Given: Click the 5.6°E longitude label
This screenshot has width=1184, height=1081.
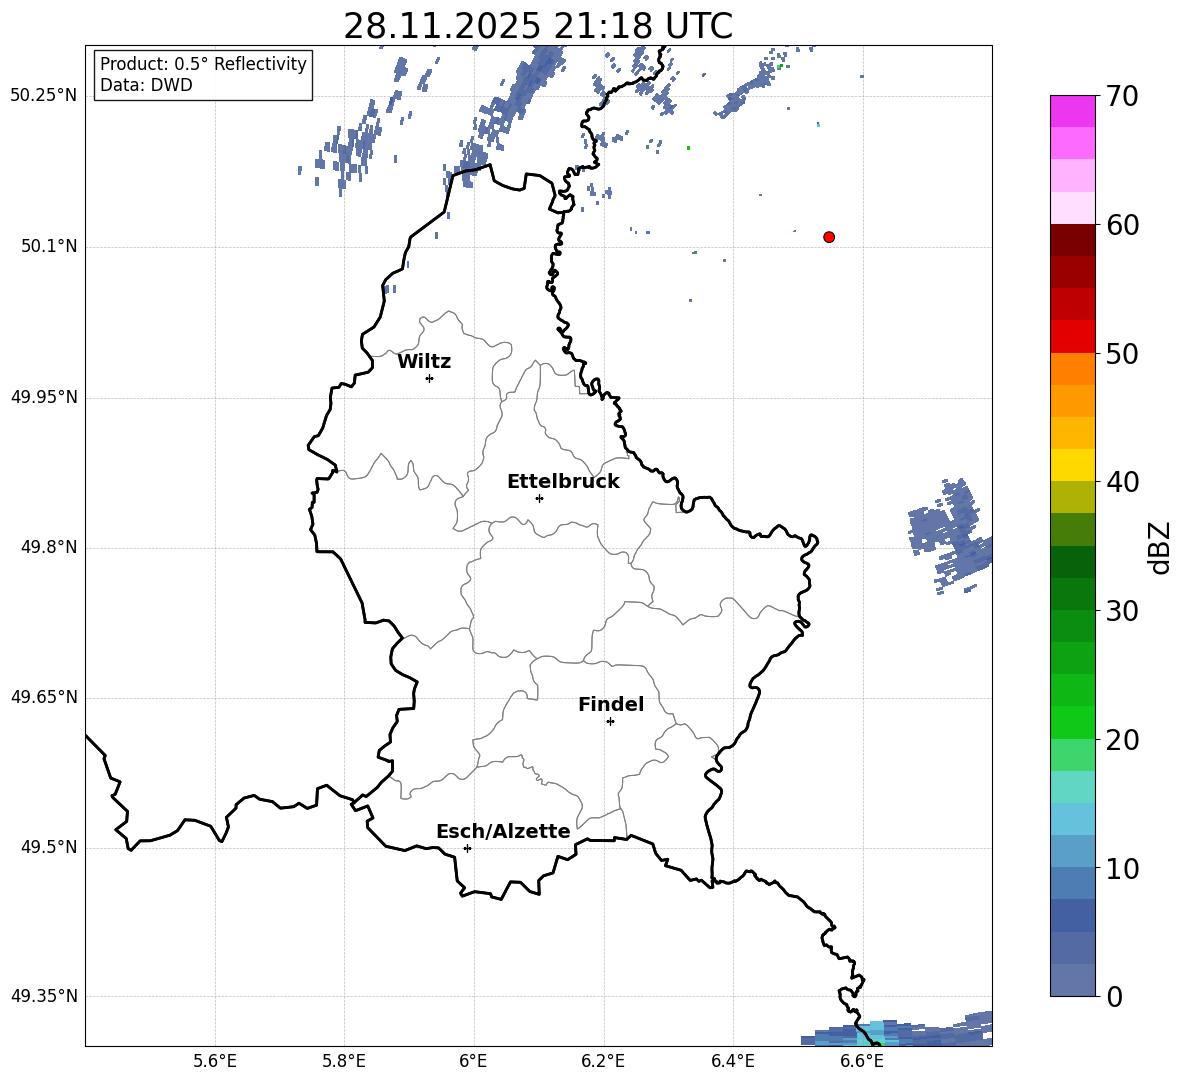Looking at the screenshot, I should [x=215, y=1061].
